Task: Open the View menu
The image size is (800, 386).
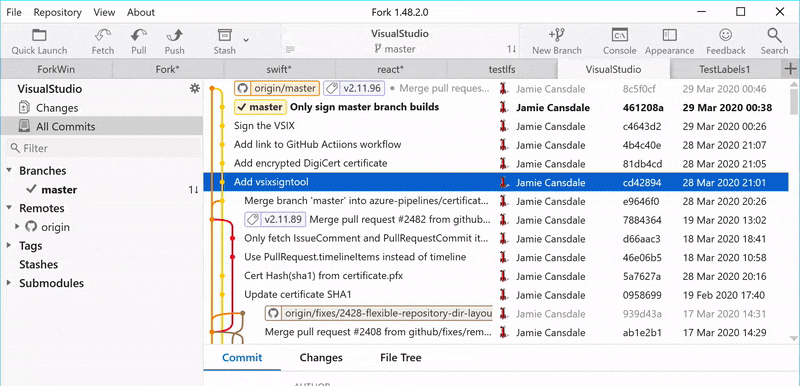Action: [x=104, y=12]
